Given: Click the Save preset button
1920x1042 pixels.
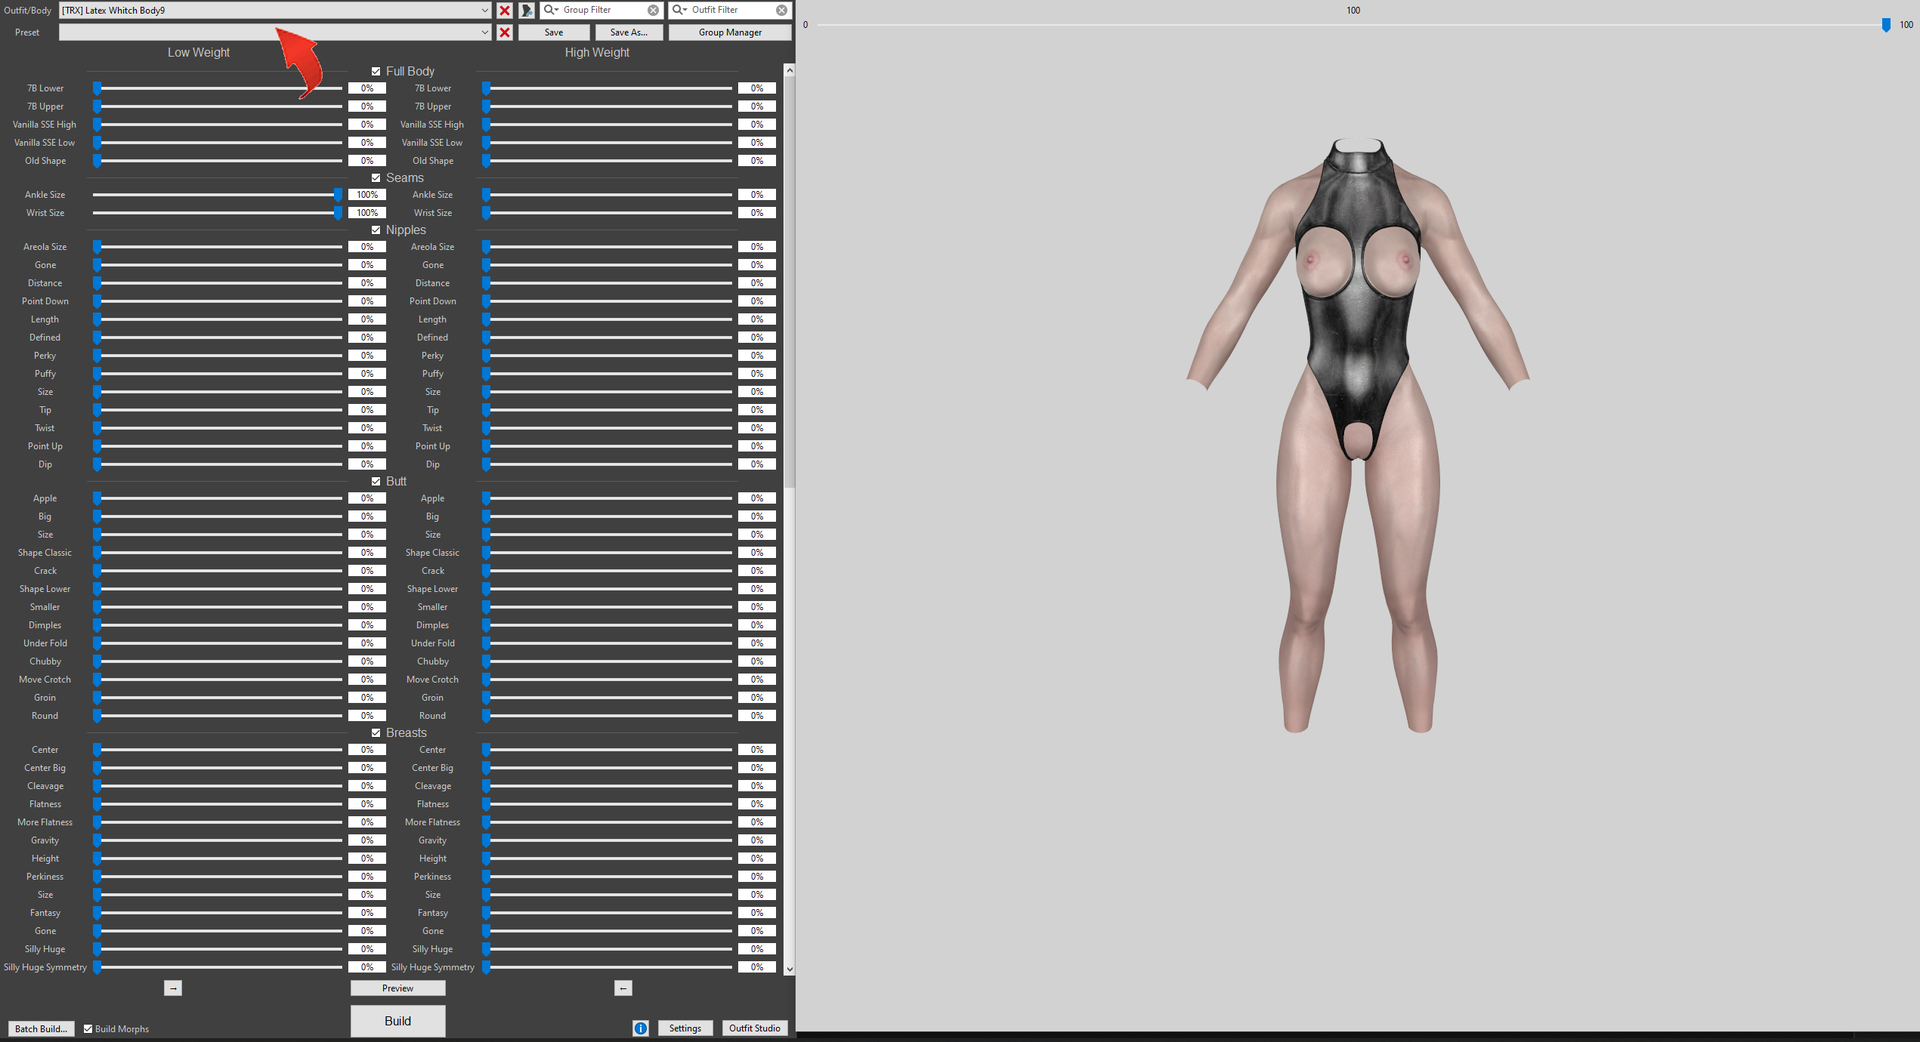Looking at the screenshot, I should click(554, 32).
